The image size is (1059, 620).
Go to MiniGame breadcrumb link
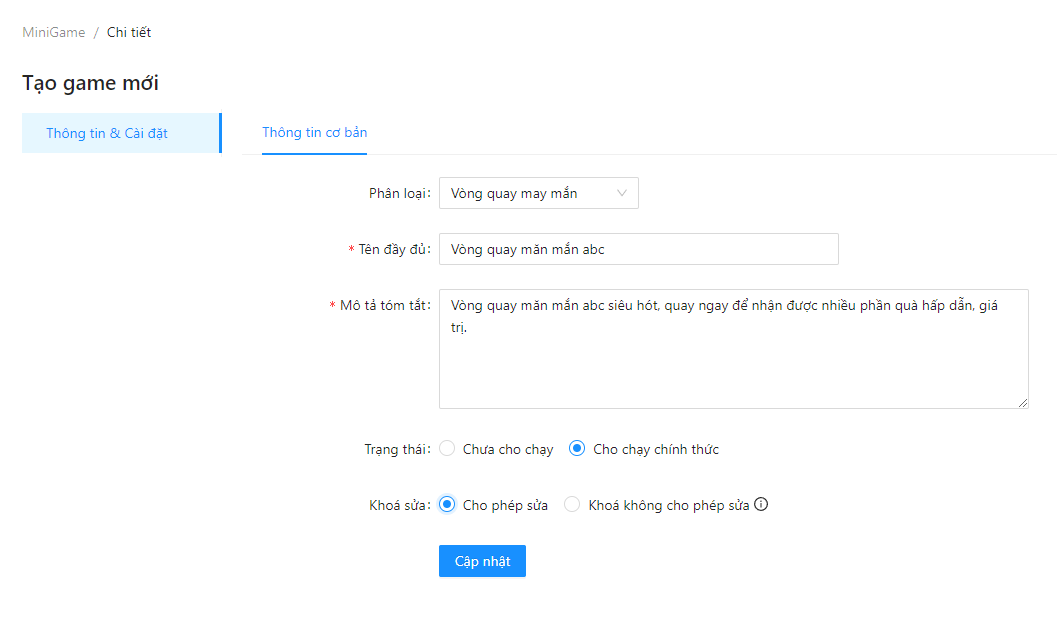tap(54, 32)
